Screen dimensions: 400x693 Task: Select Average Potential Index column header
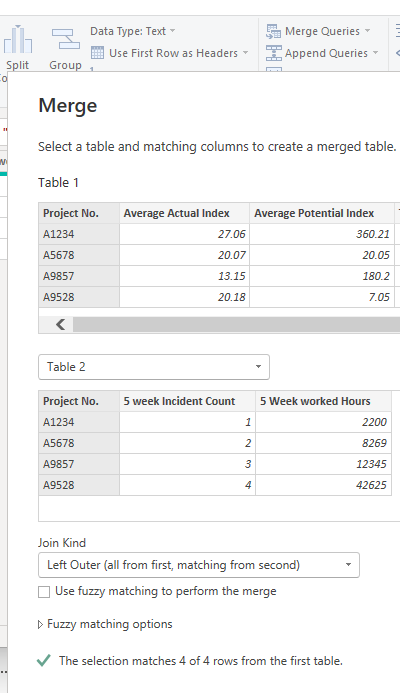coord(322,213)
